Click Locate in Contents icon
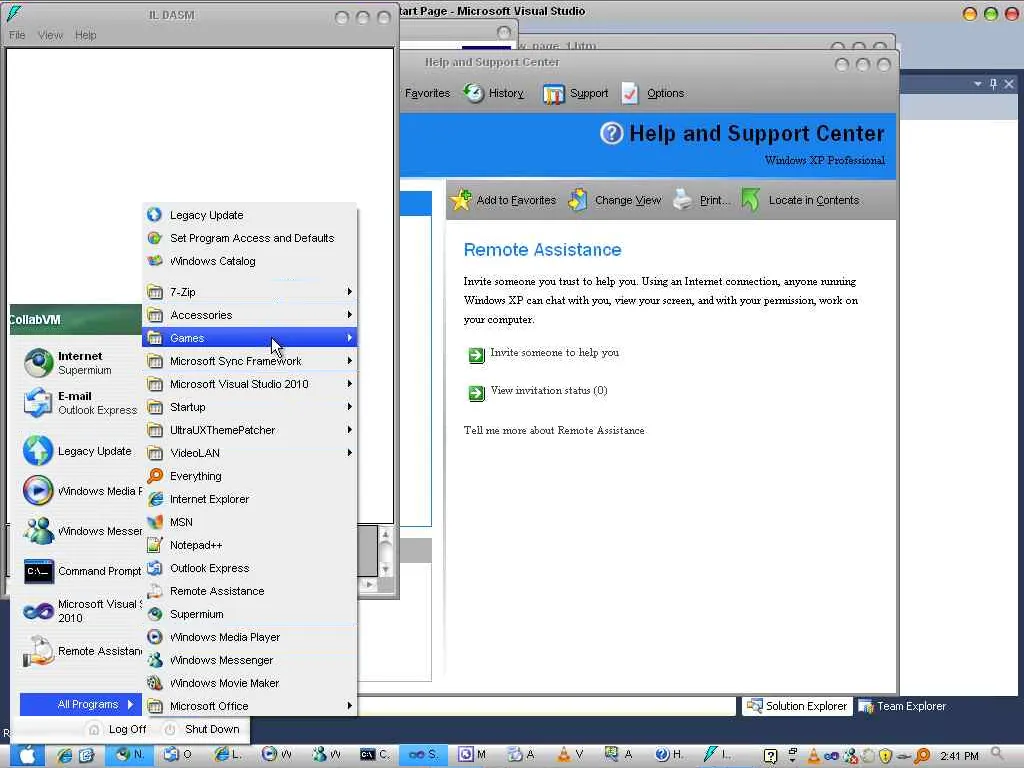1024x768 pixels. 750,200
